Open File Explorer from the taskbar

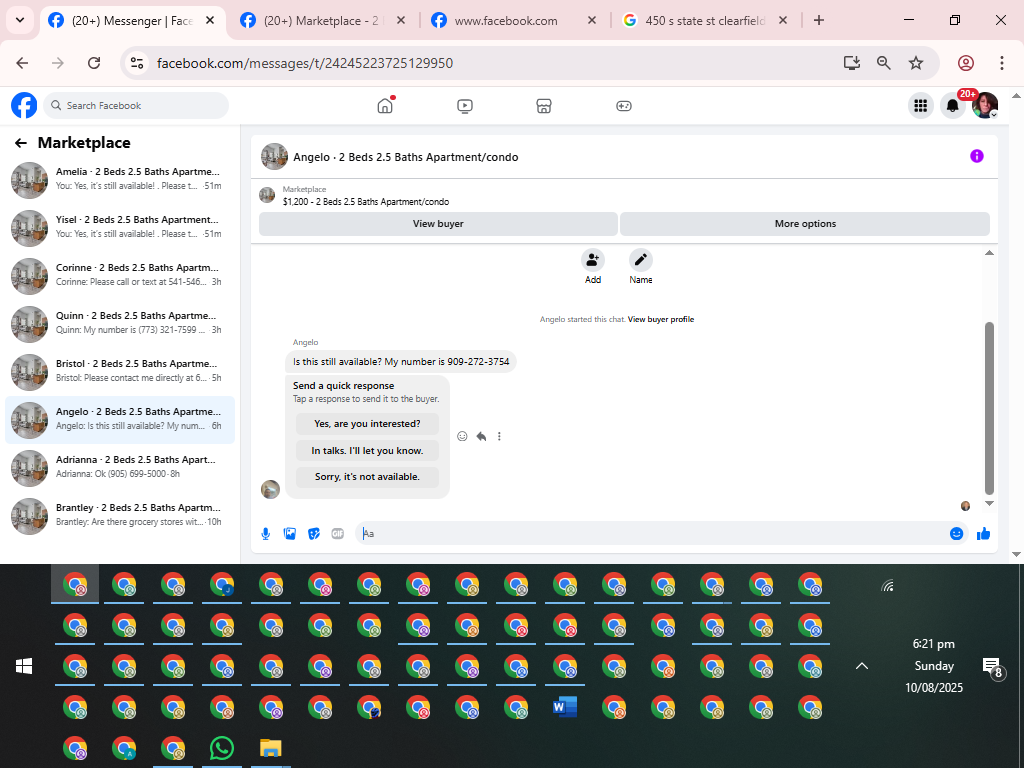click(270, 748)
